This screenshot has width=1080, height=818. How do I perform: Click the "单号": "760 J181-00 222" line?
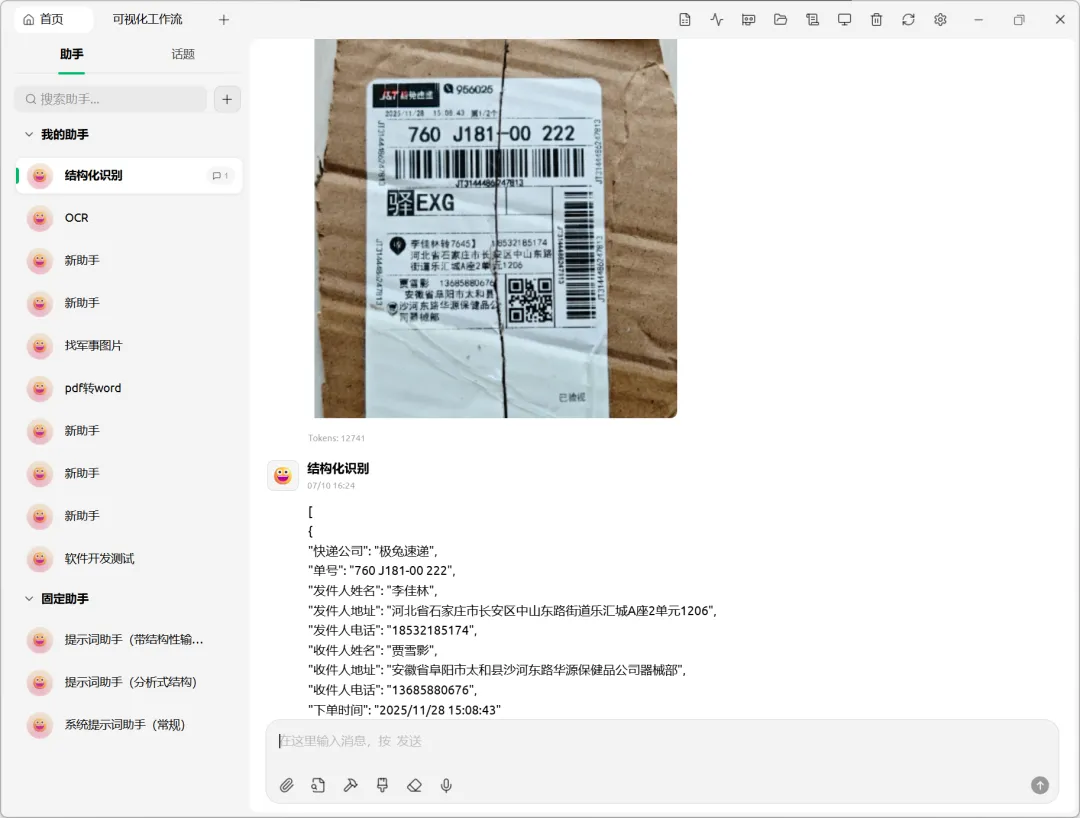pos(382,571)
